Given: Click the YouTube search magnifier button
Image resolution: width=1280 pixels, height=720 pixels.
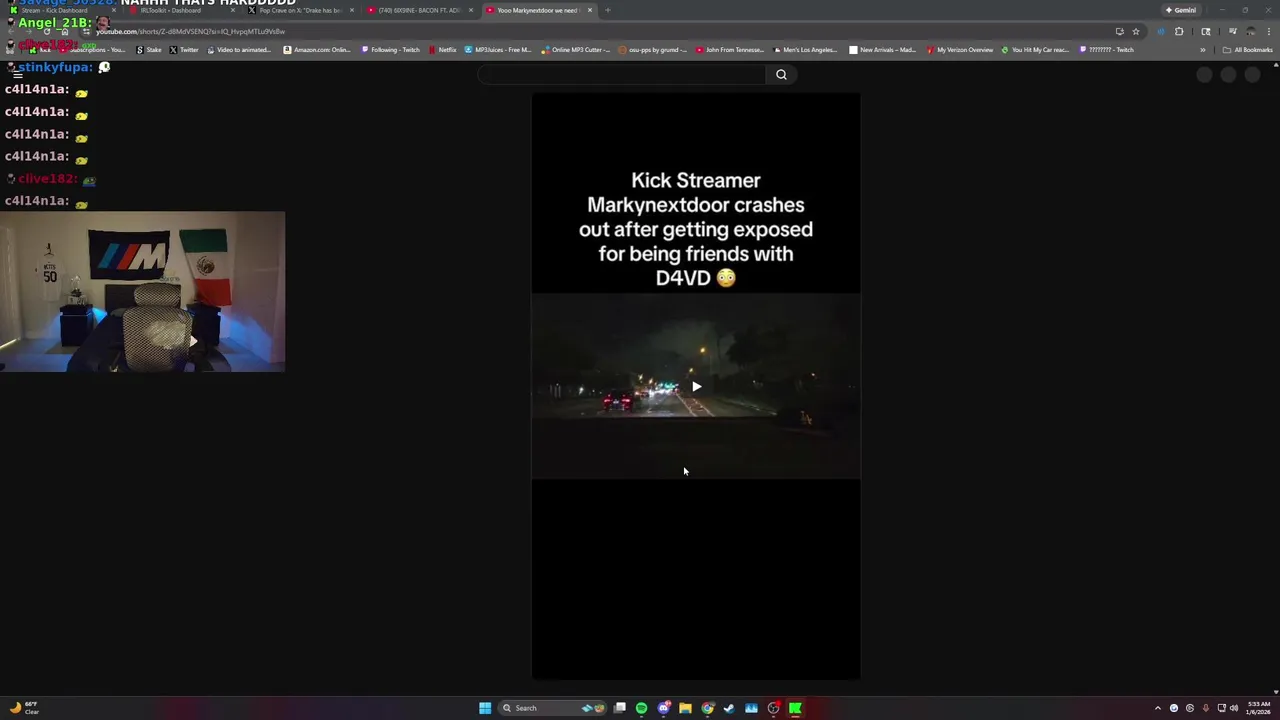Looking at the screenshot, I should coord(781,74).
